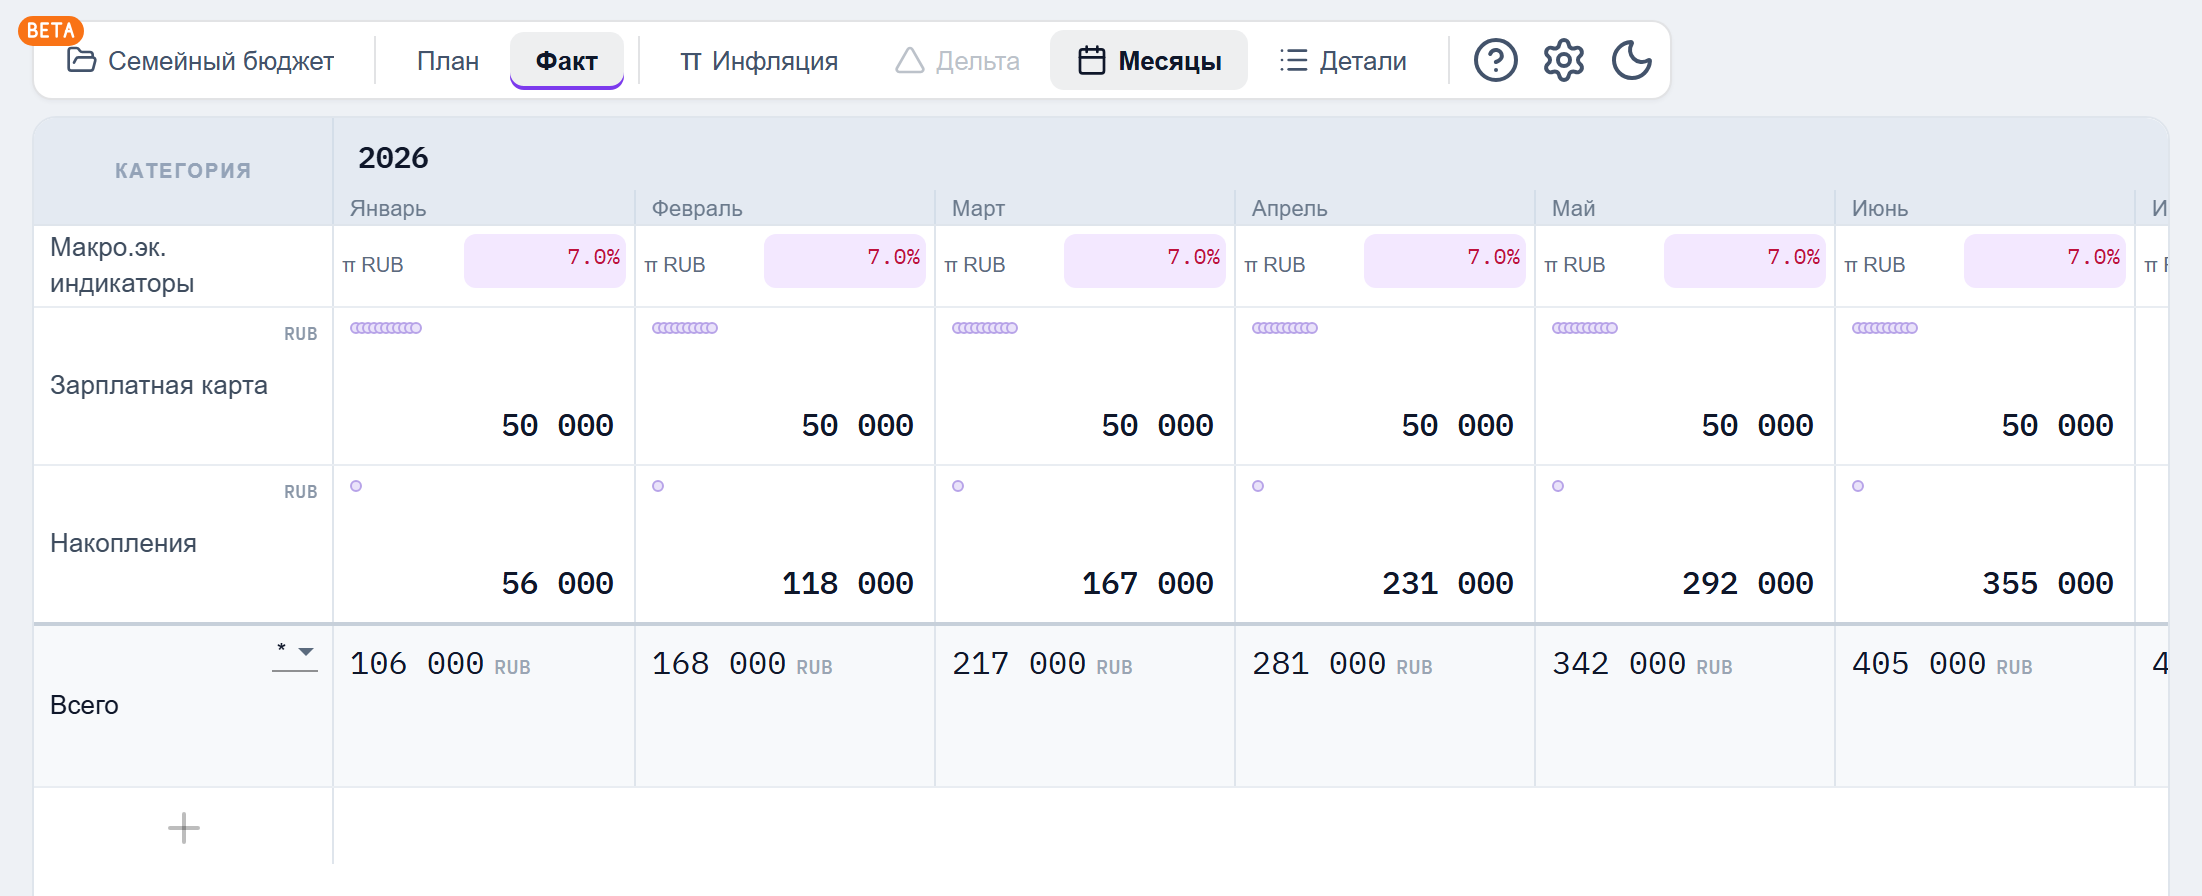The image size is (2202, 896).
Task: Click the dotted marker in Зарплатная карта Май
Action: [1585, 328]
